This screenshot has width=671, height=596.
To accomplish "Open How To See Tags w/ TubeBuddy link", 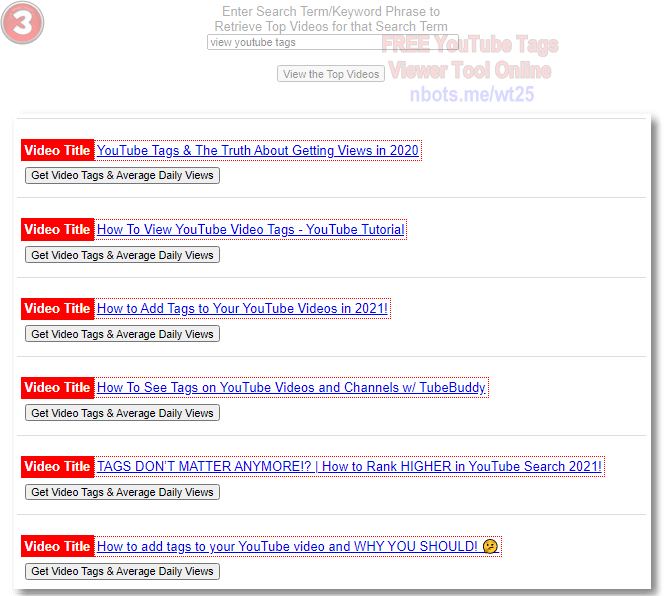I will tap(291, 388).
